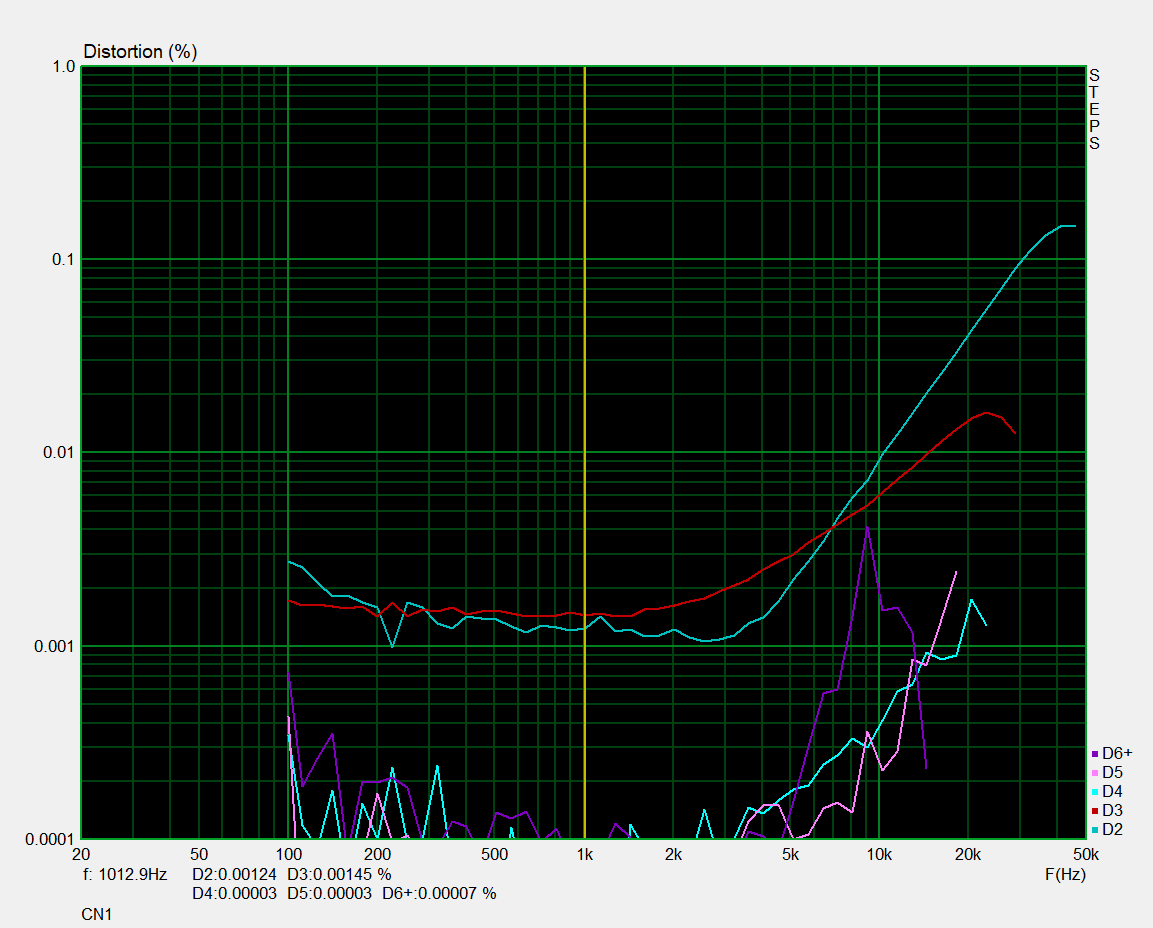Click the 'Distortion (%)' chart title
Screen dimensions: 1153x928
[x=140, y=52]
